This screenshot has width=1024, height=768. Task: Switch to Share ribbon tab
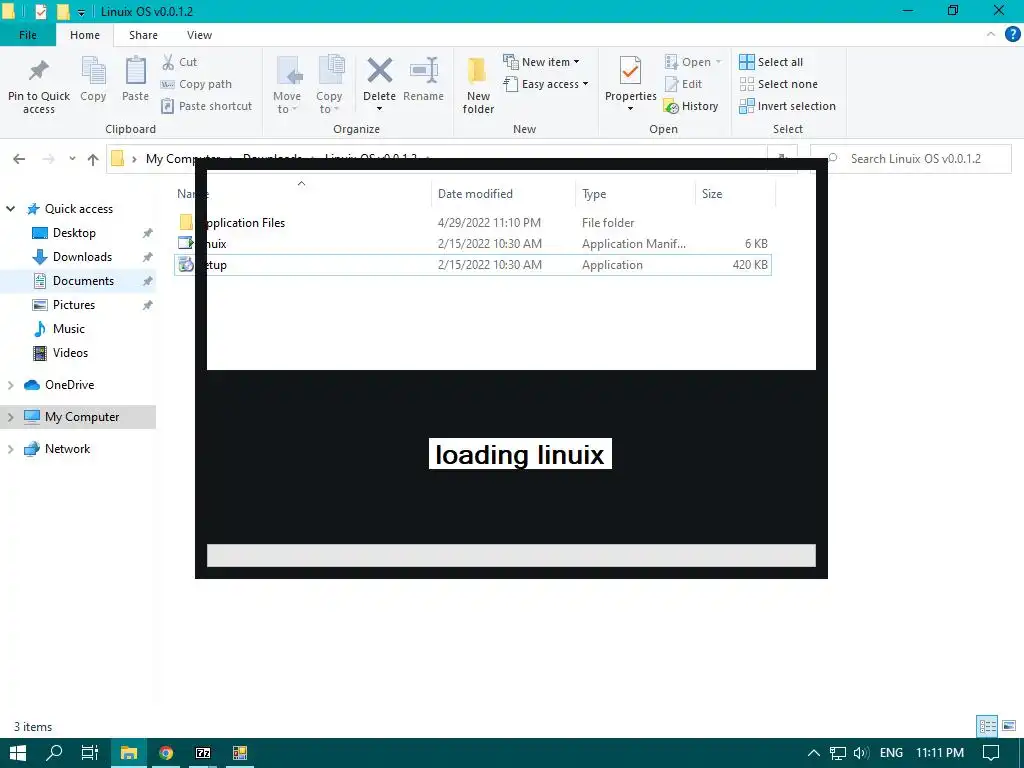pyautogui.click(x=143, y=35)
